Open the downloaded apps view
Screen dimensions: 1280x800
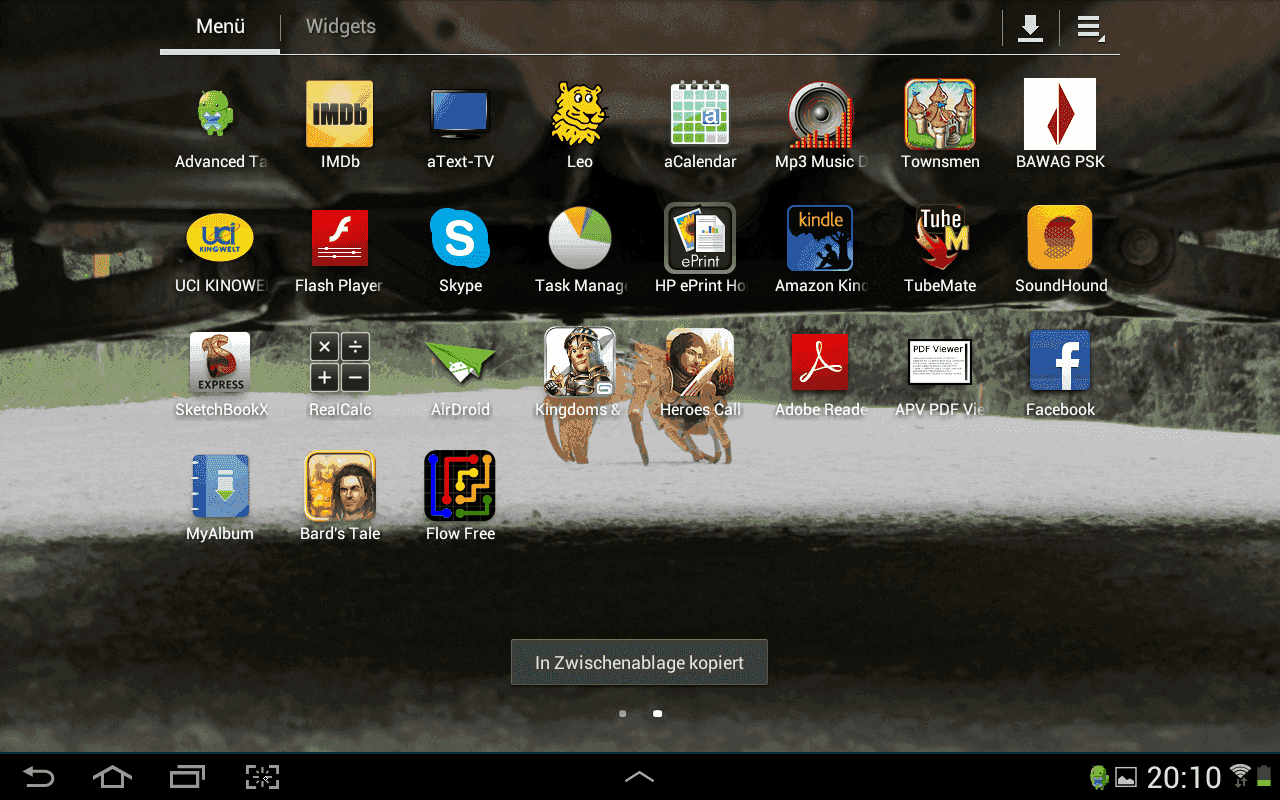(1030, 28)
